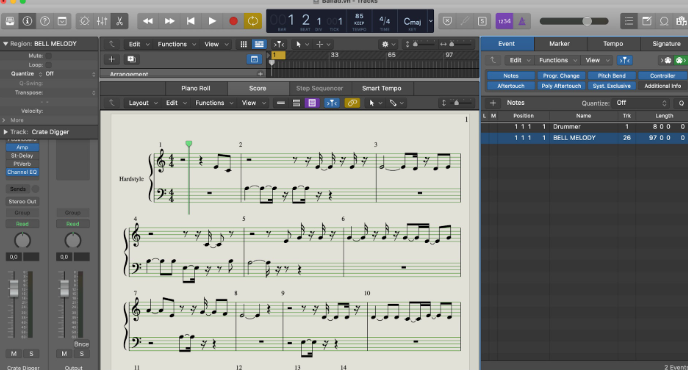Click the Record button in the transport
The image size is (688, 370).
point(233,21)
